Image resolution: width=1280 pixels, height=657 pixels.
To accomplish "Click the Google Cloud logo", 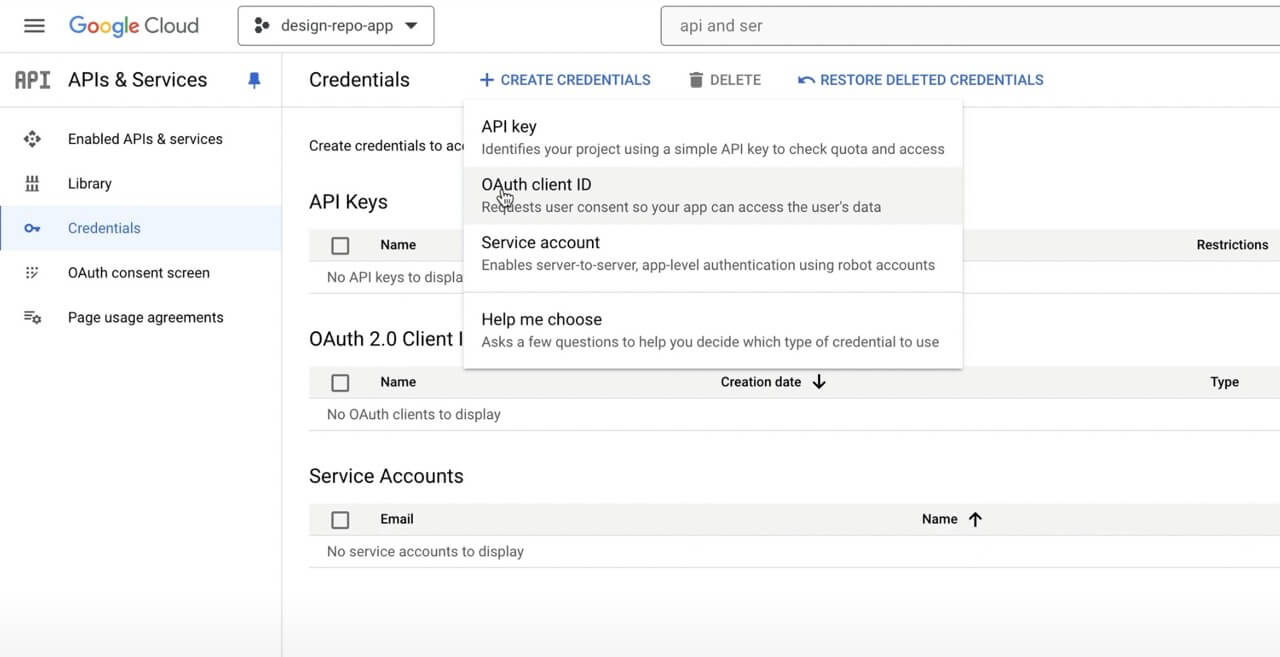I will click(133, 25).
